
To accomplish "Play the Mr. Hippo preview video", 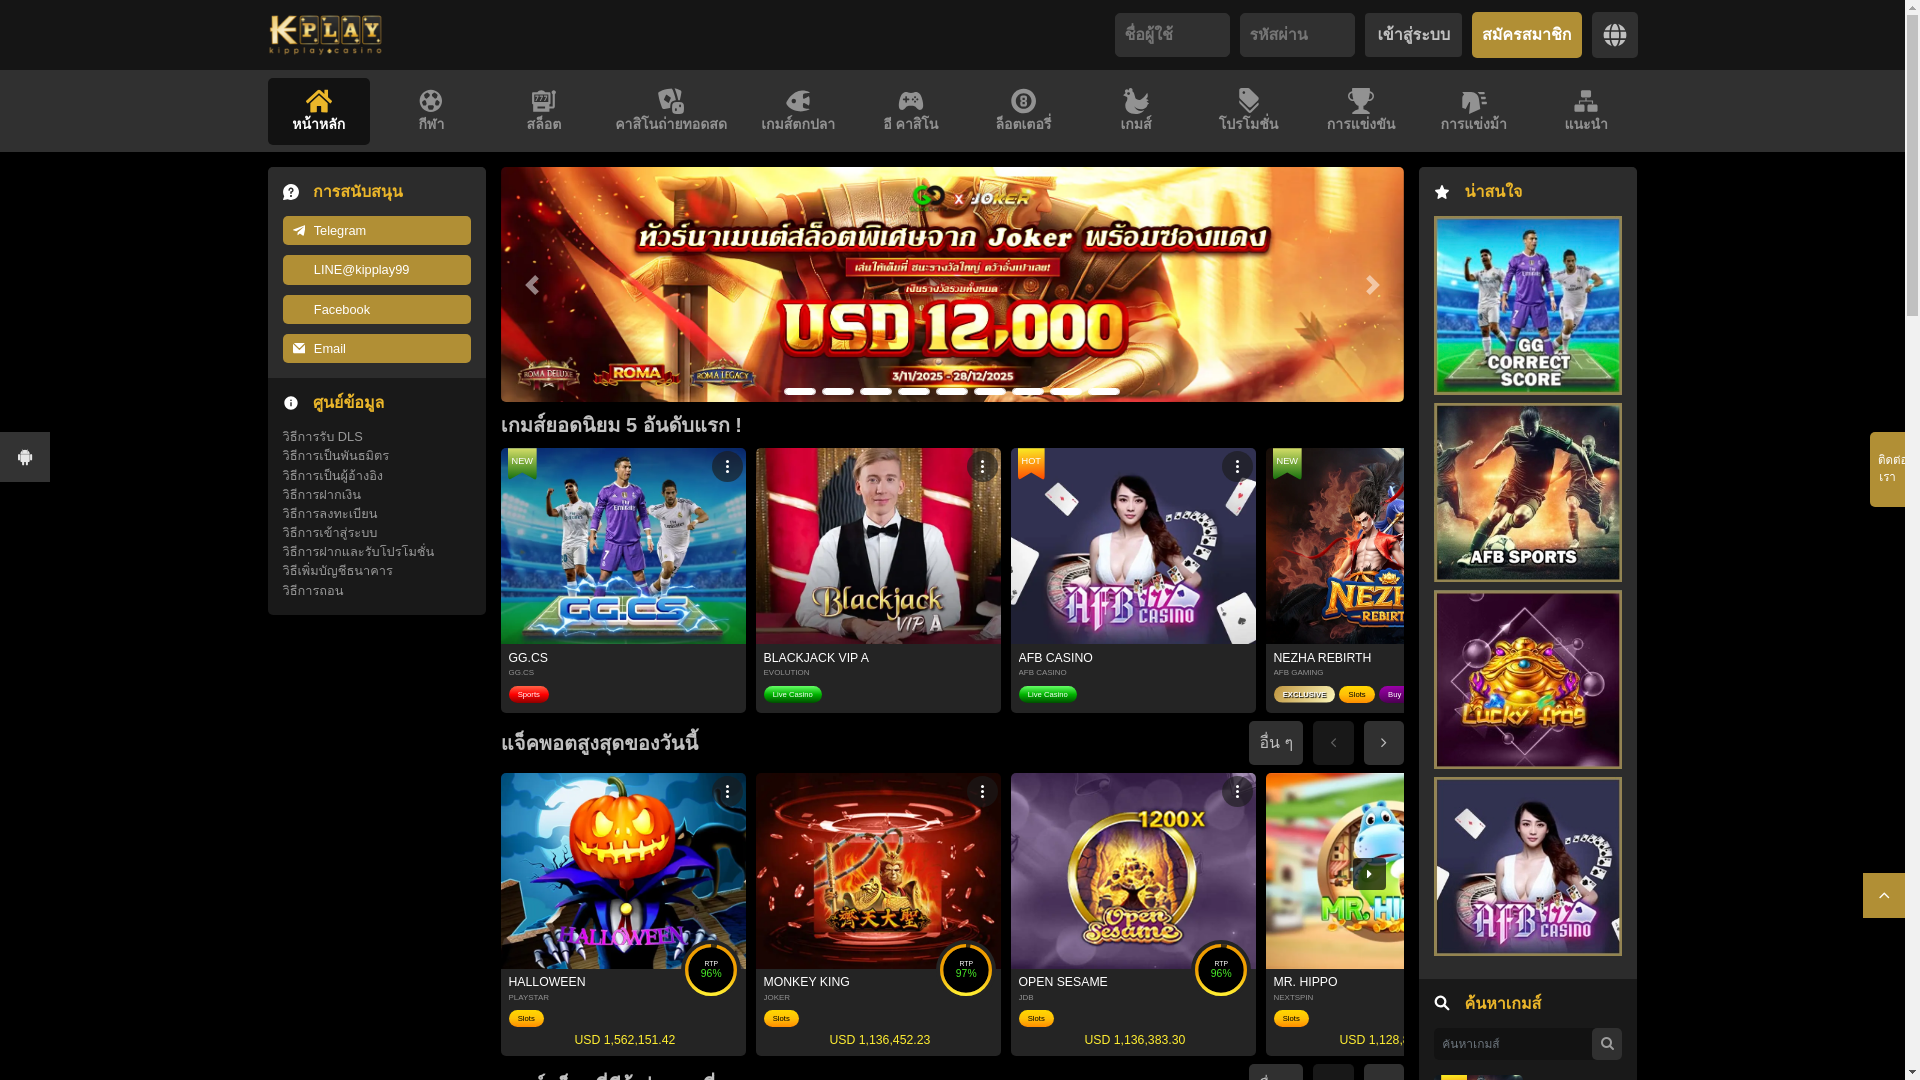I will (x=1369, y=874).
